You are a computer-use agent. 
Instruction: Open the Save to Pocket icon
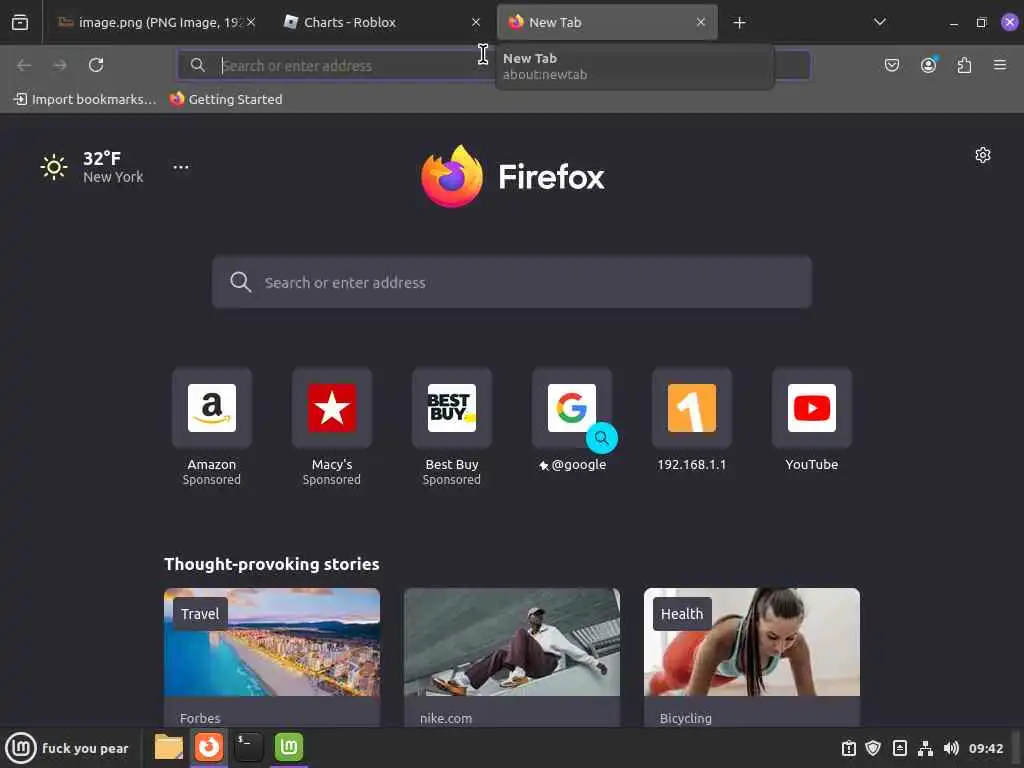[x=892, y=65]
